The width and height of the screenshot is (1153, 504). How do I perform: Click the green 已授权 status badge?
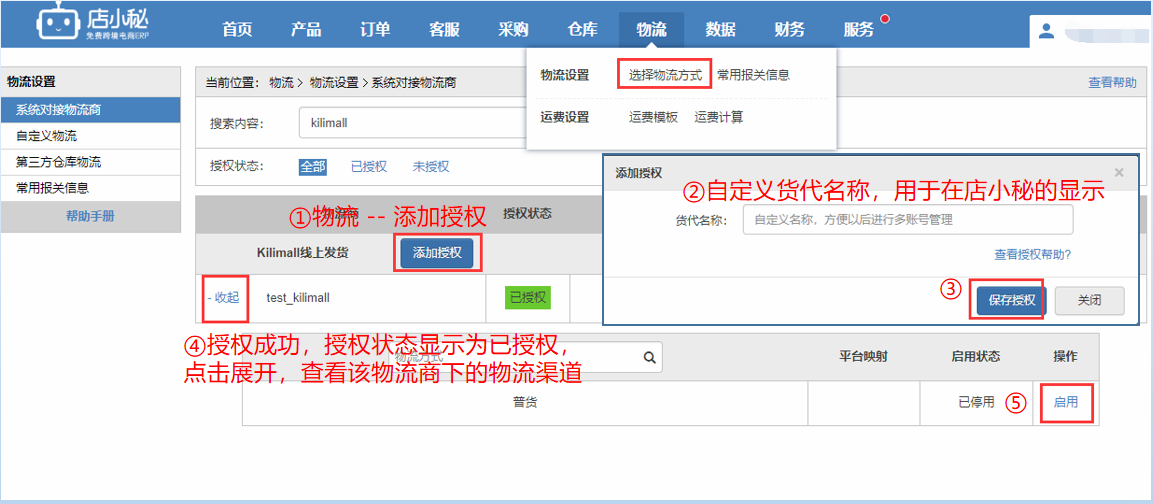coord(528,297)
